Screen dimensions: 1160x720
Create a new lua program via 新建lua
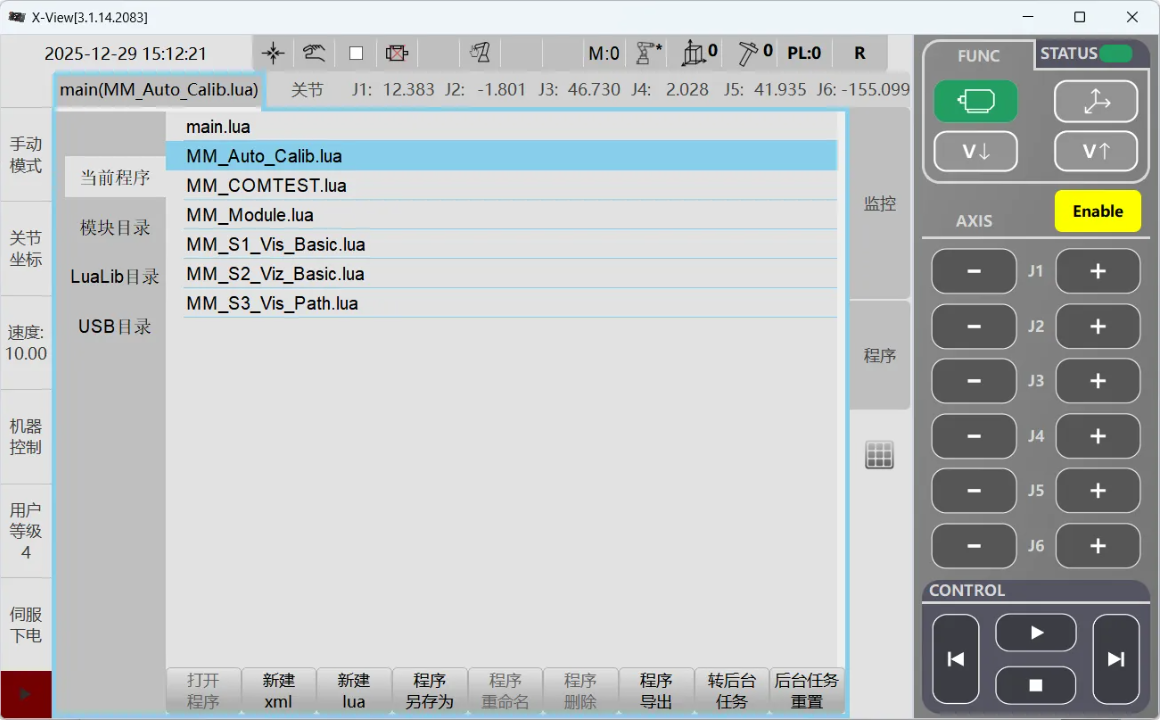(354, 690)
